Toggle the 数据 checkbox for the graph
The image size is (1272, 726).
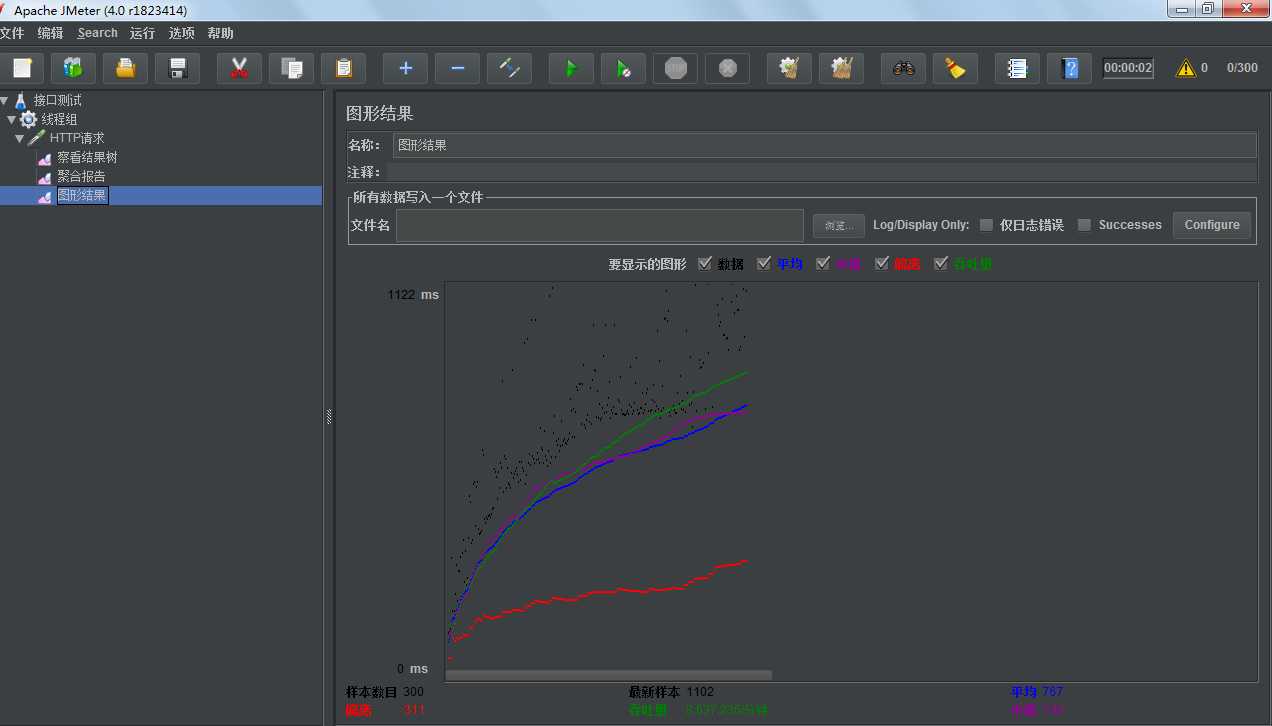tap(707, 263)
